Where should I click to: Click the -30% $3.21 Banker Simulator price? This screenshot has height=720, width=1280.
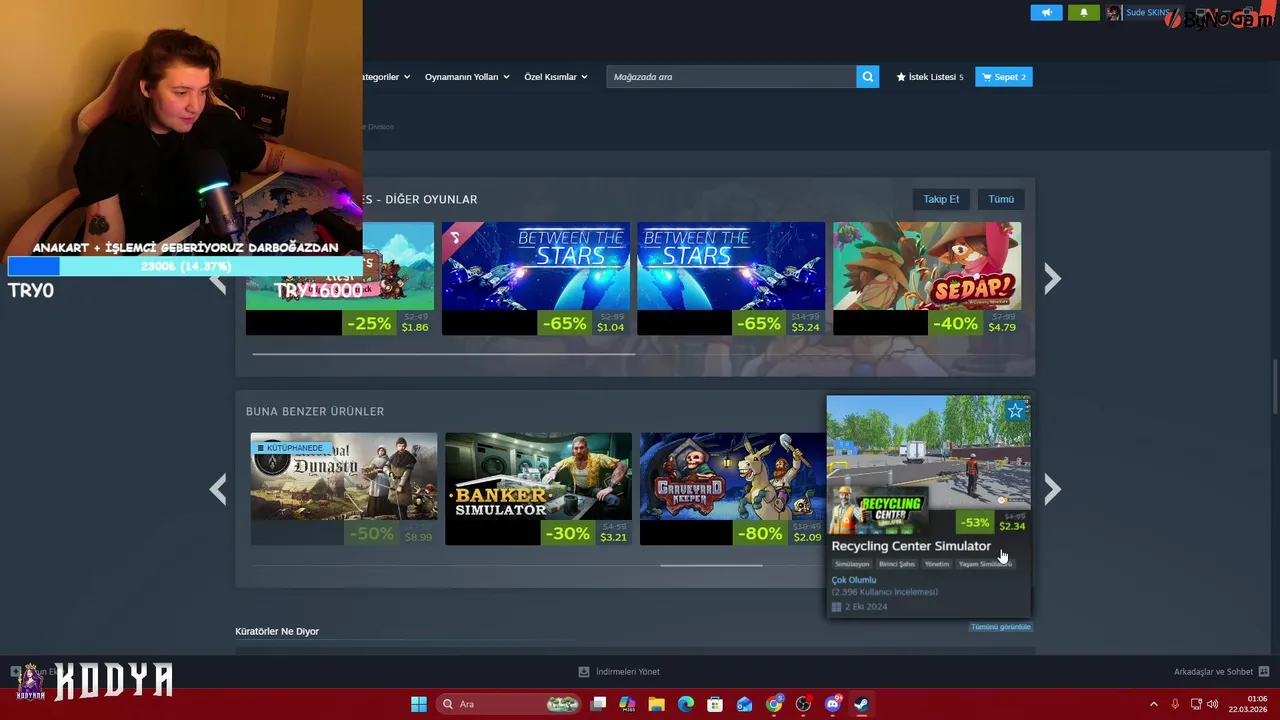tap(586, 534)
